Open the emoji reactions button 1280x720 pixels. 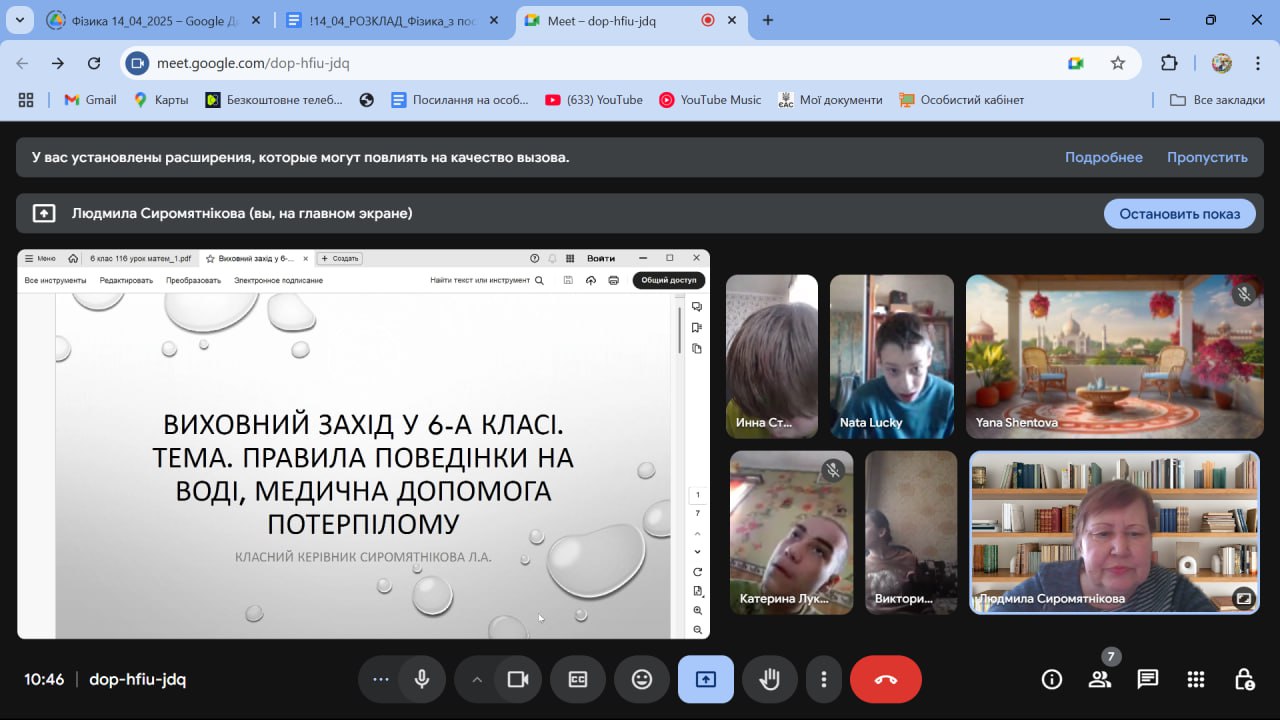tap(642, 680)
